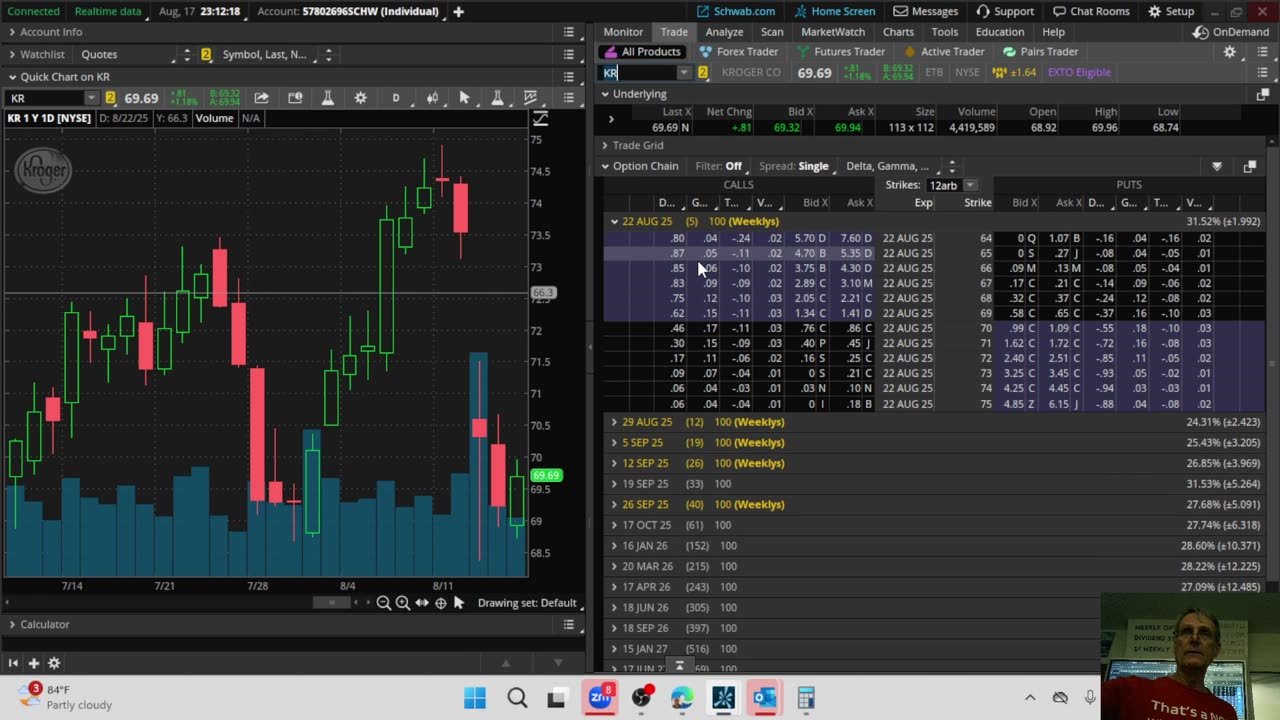The image size is (1280, 720).
Task: Open Windows Calculator from taskbar
Action: 806,697
